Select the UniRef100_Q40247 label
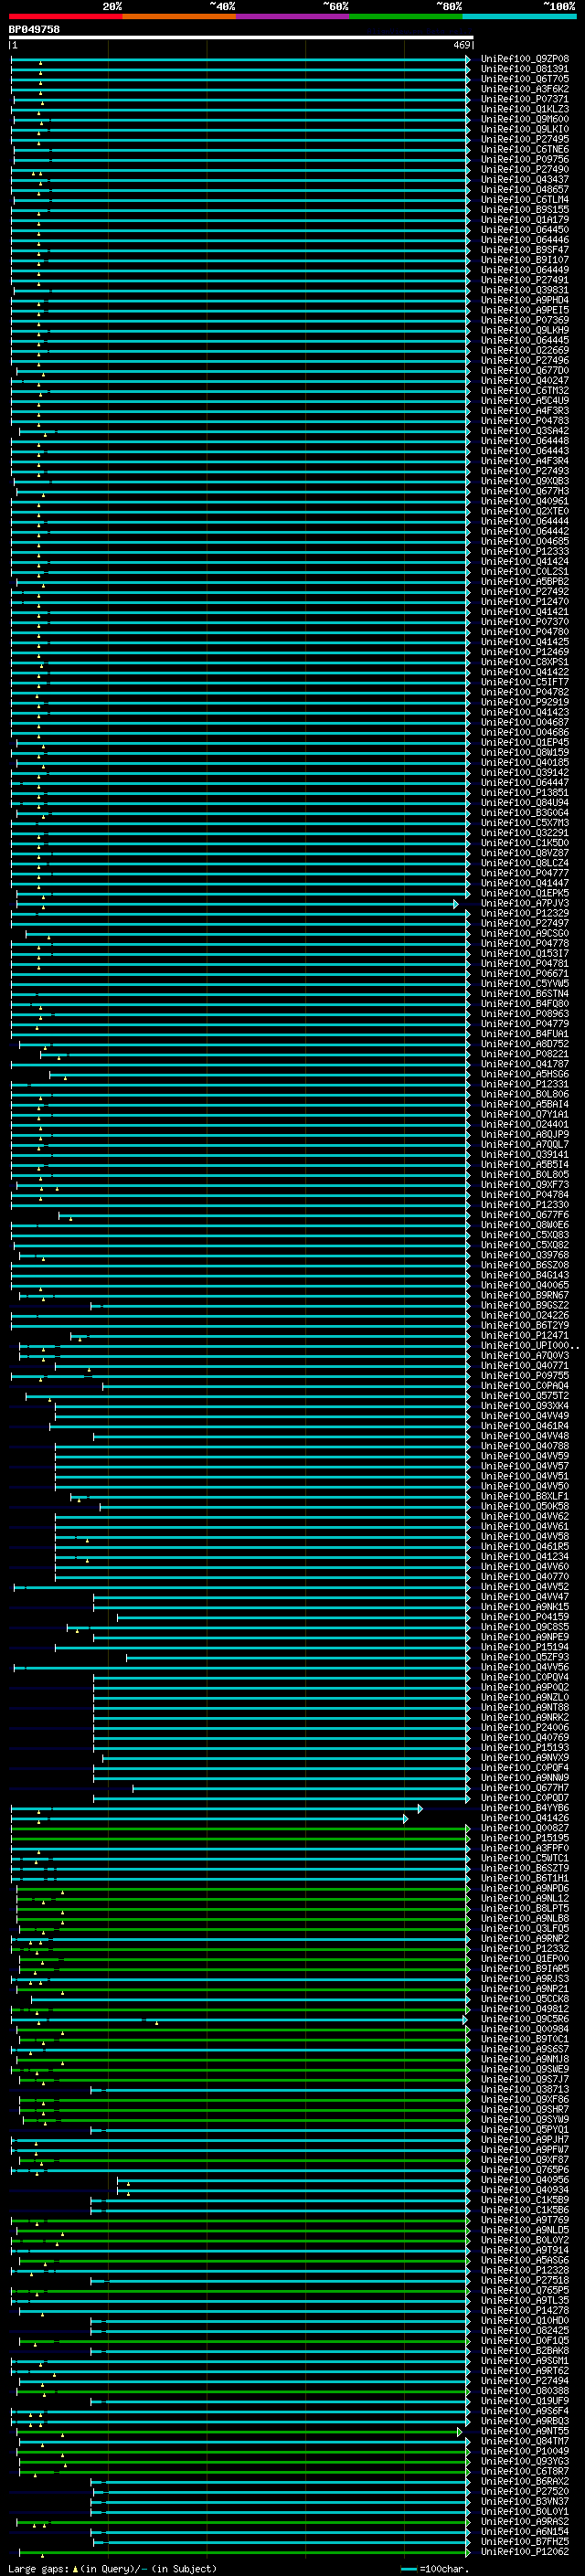Image resolution: width=585 pixels, height=2576 pixels. pyautogui.click(x=525, y=381)
